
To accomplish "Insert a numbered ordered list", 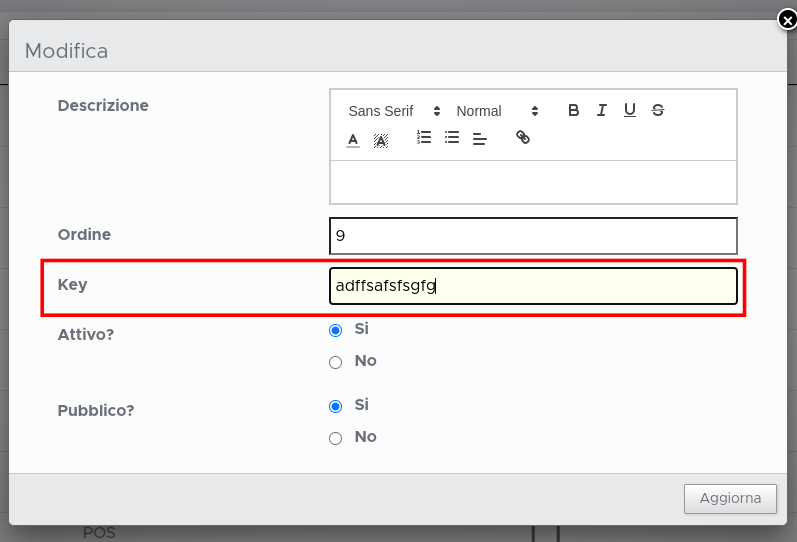I will (x=424, y=138).
